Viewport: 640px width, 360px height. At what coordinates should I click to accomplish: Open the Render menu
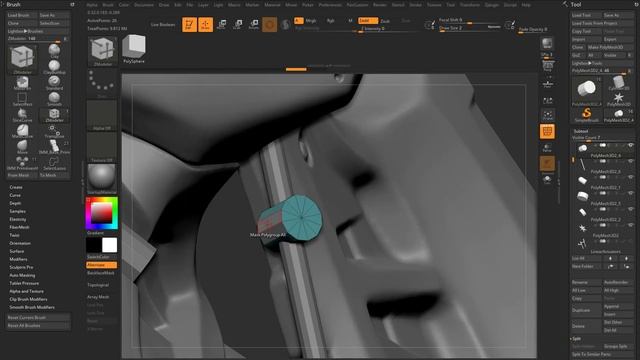(380, 5)
